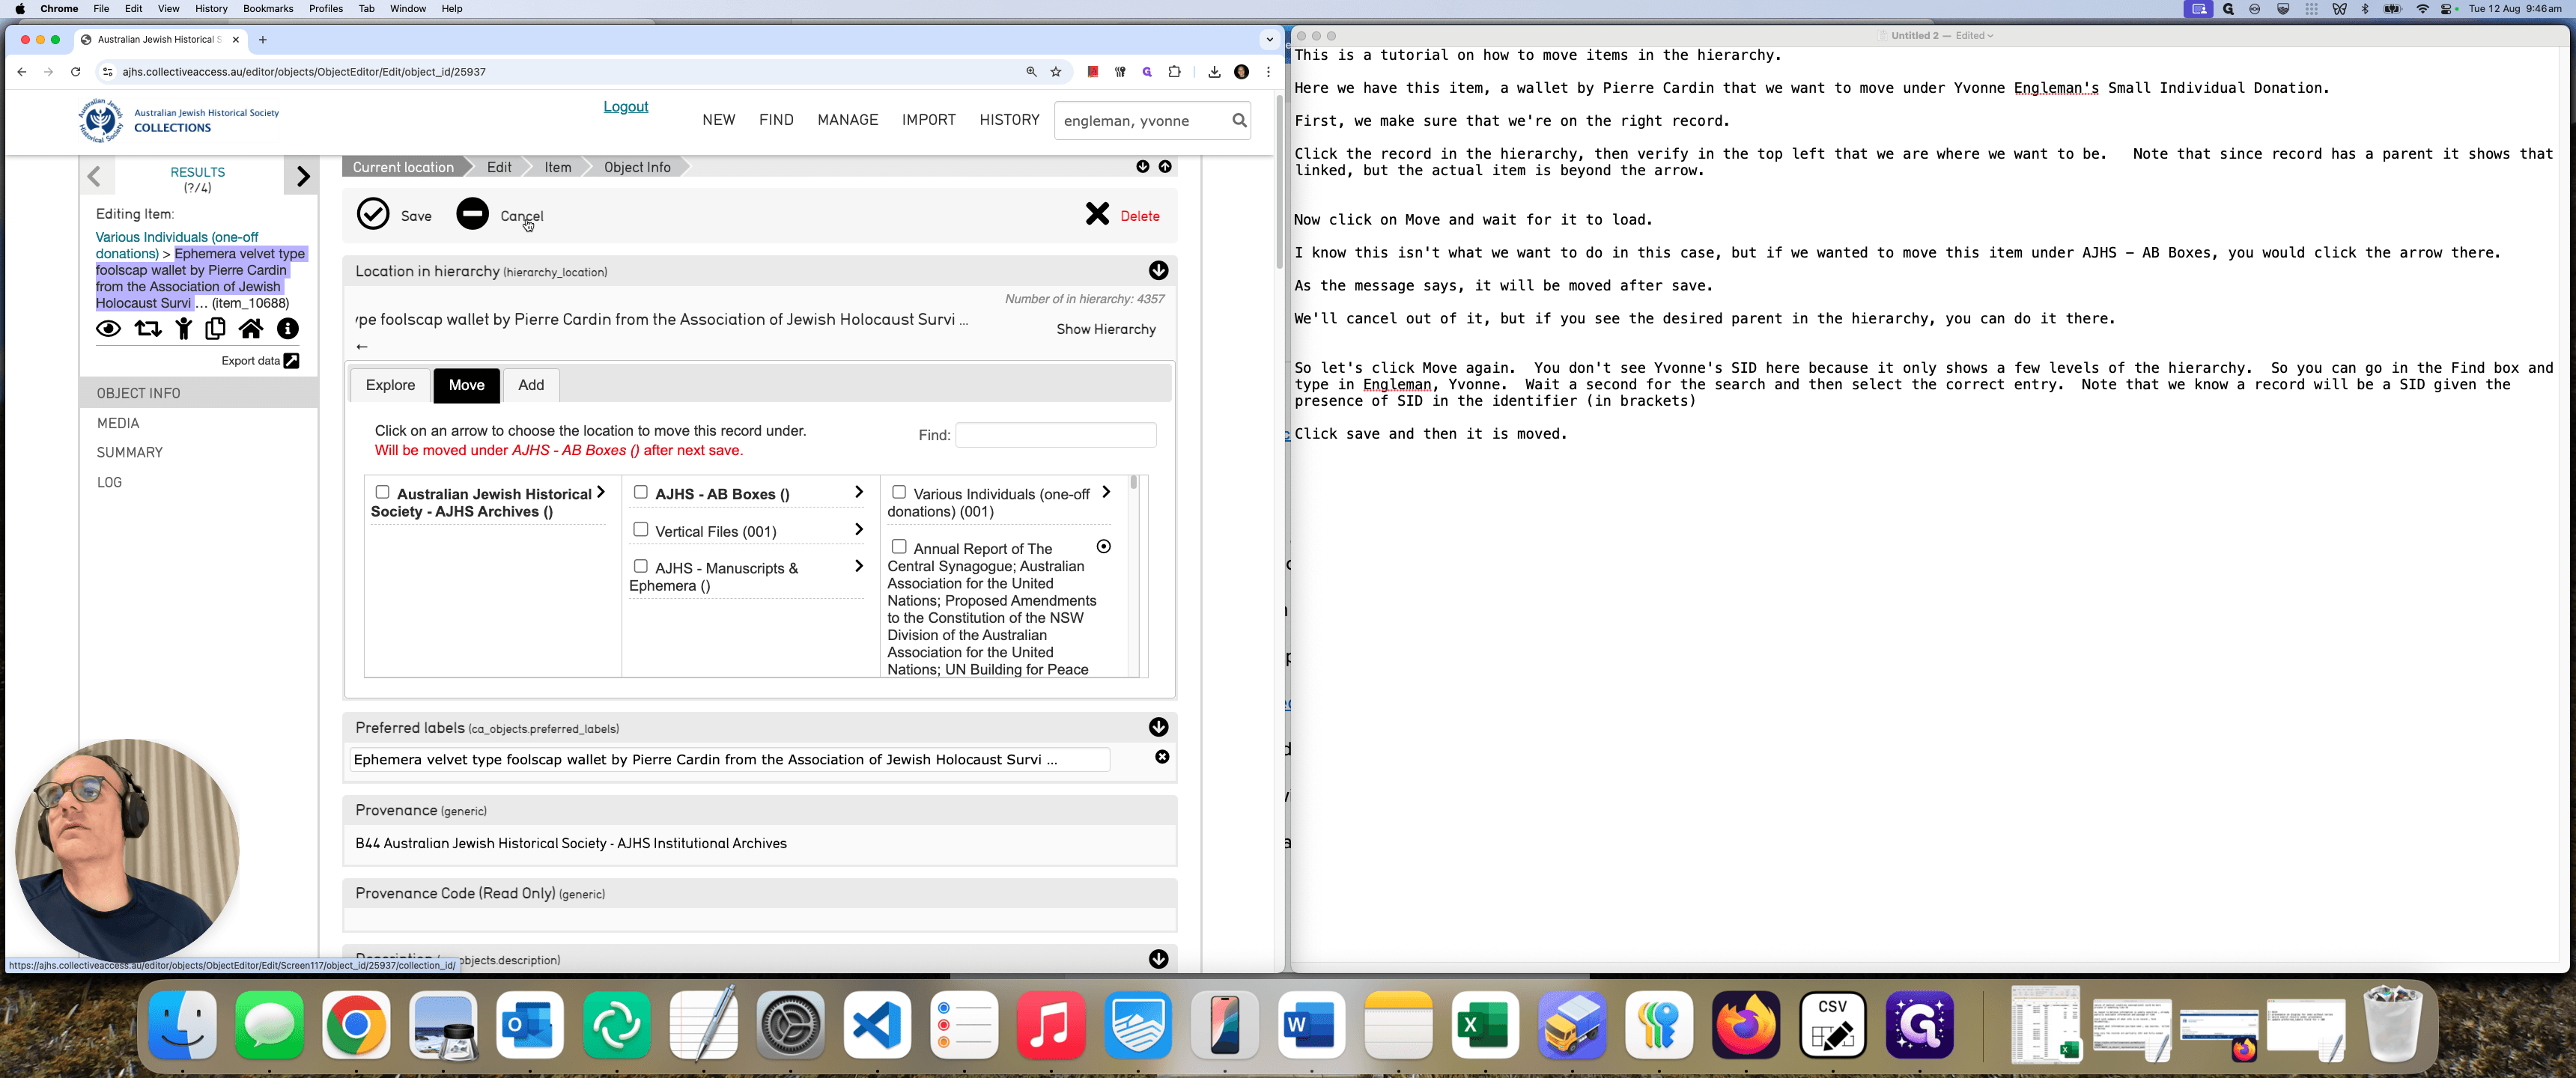The width and height of the screenshot is (2576, 1078).
Task: Tick the Vertical Files (001) checkbox
Action: click(641, 529)
